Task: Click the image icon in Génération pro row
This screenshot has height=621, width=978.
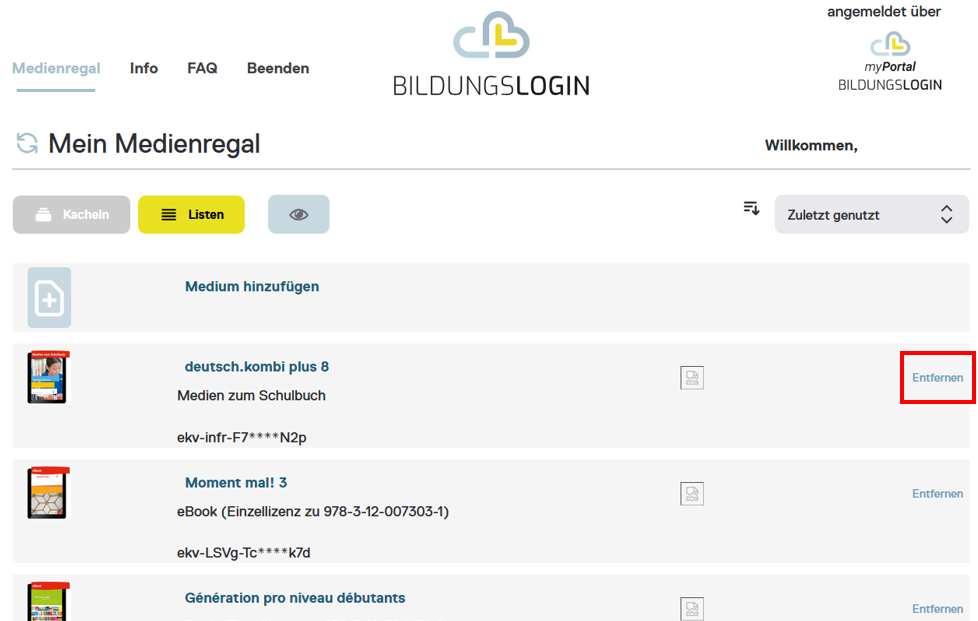Action: [x=692, y=609]
